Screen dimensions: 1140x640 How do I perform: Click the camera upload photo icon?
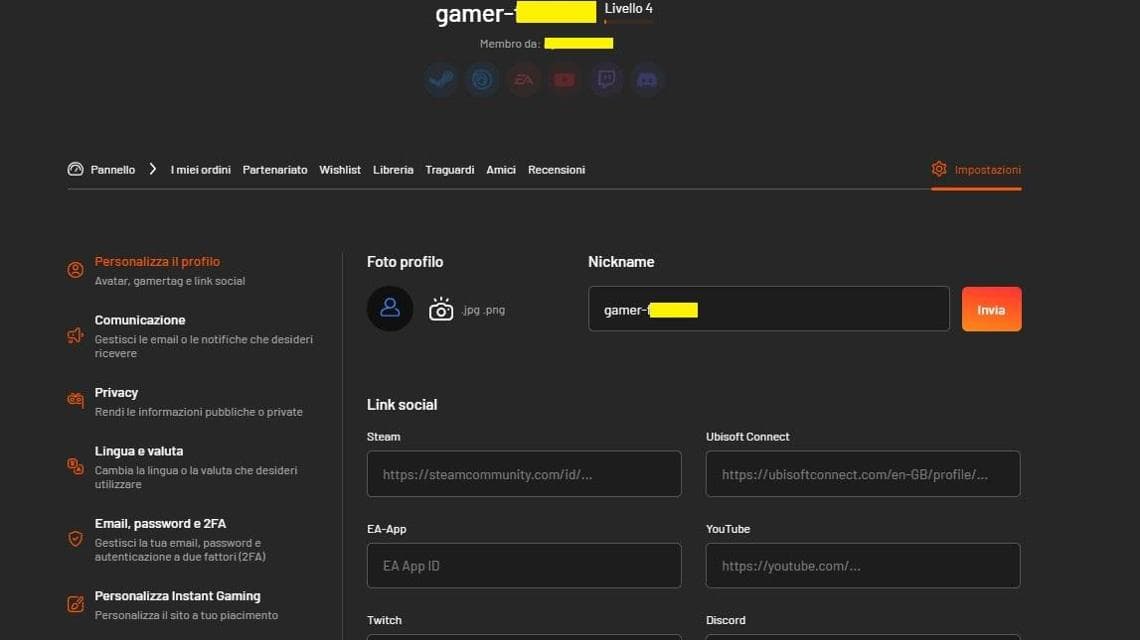point(441,309)
